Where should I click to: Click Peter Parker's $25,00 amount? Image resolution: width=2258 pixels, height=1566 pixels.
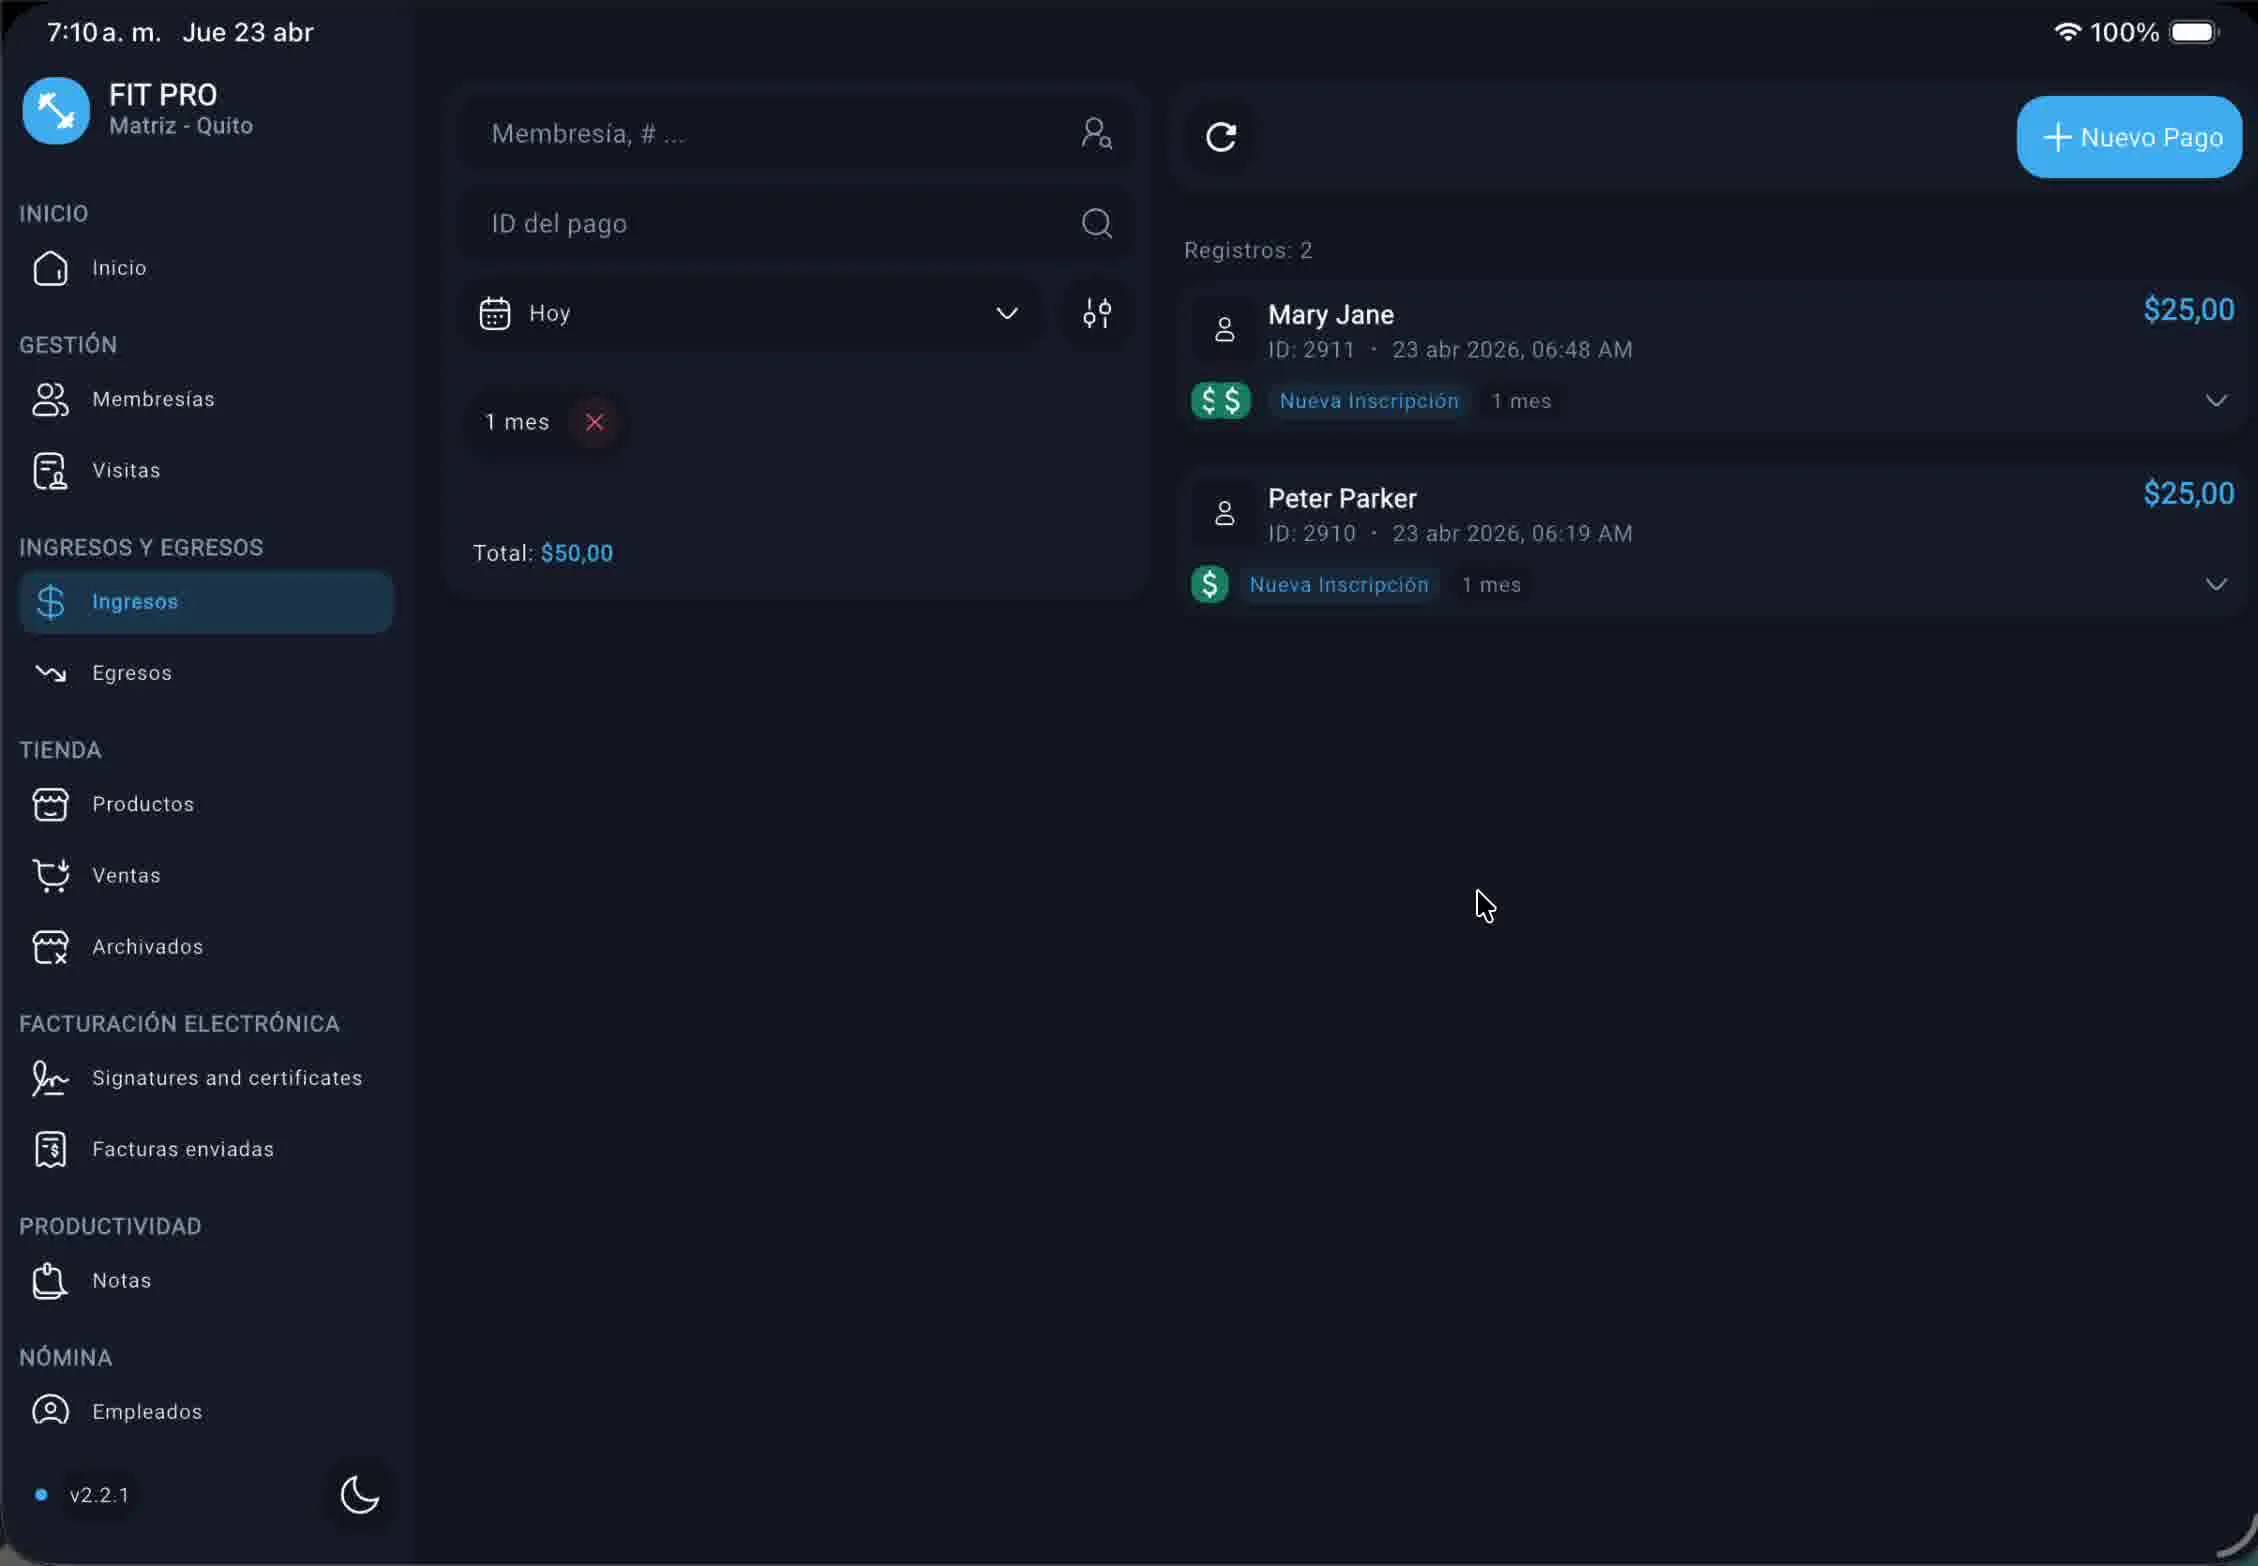tap(2189, 494)
